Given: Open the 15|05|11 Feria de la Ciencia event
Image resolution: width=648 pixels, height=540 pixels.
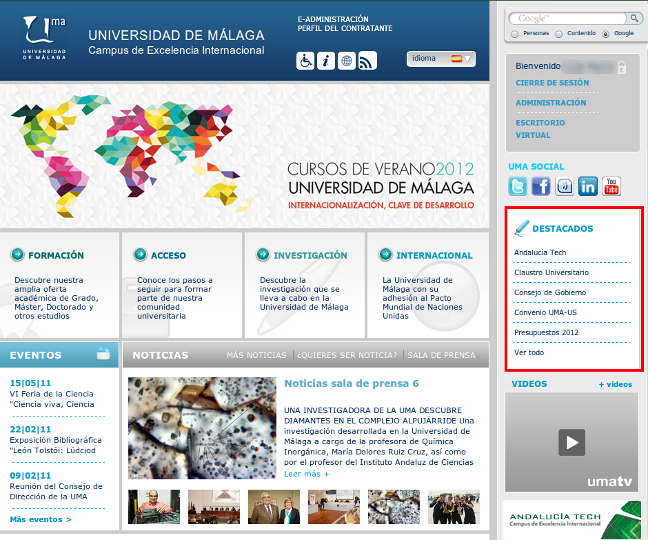Looking at the screenshot, I should pyautogui.click(x=52, y=394).
